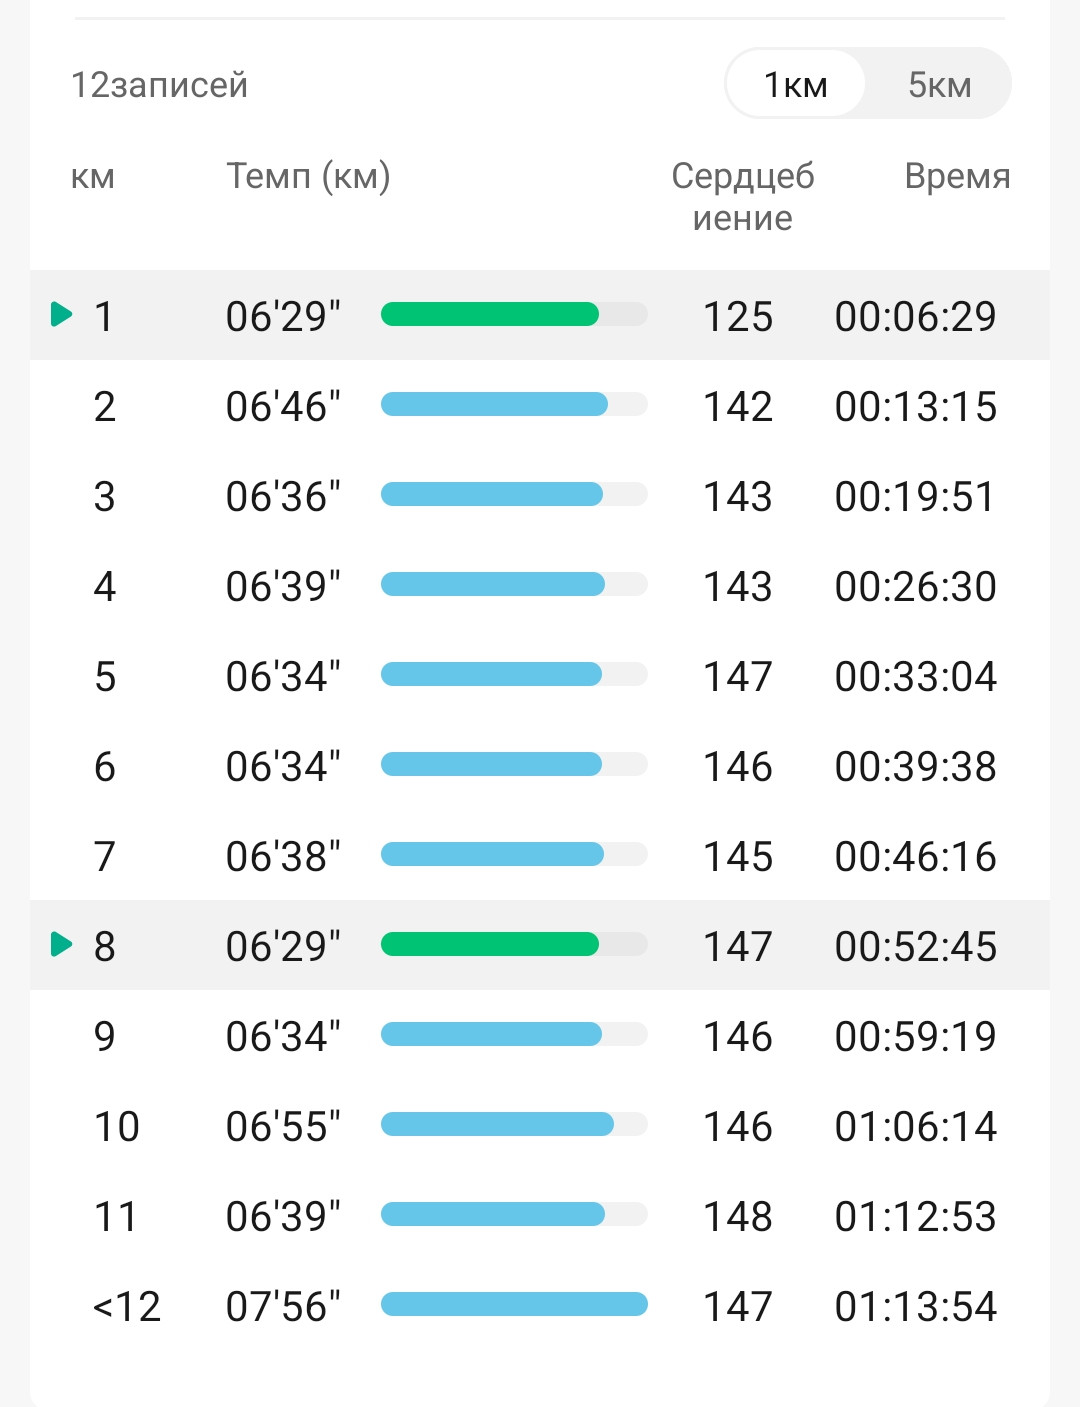Select the kilometer 10 row with pace 06'55"
1080x1407 pixels.
[x=540, y=1125]
